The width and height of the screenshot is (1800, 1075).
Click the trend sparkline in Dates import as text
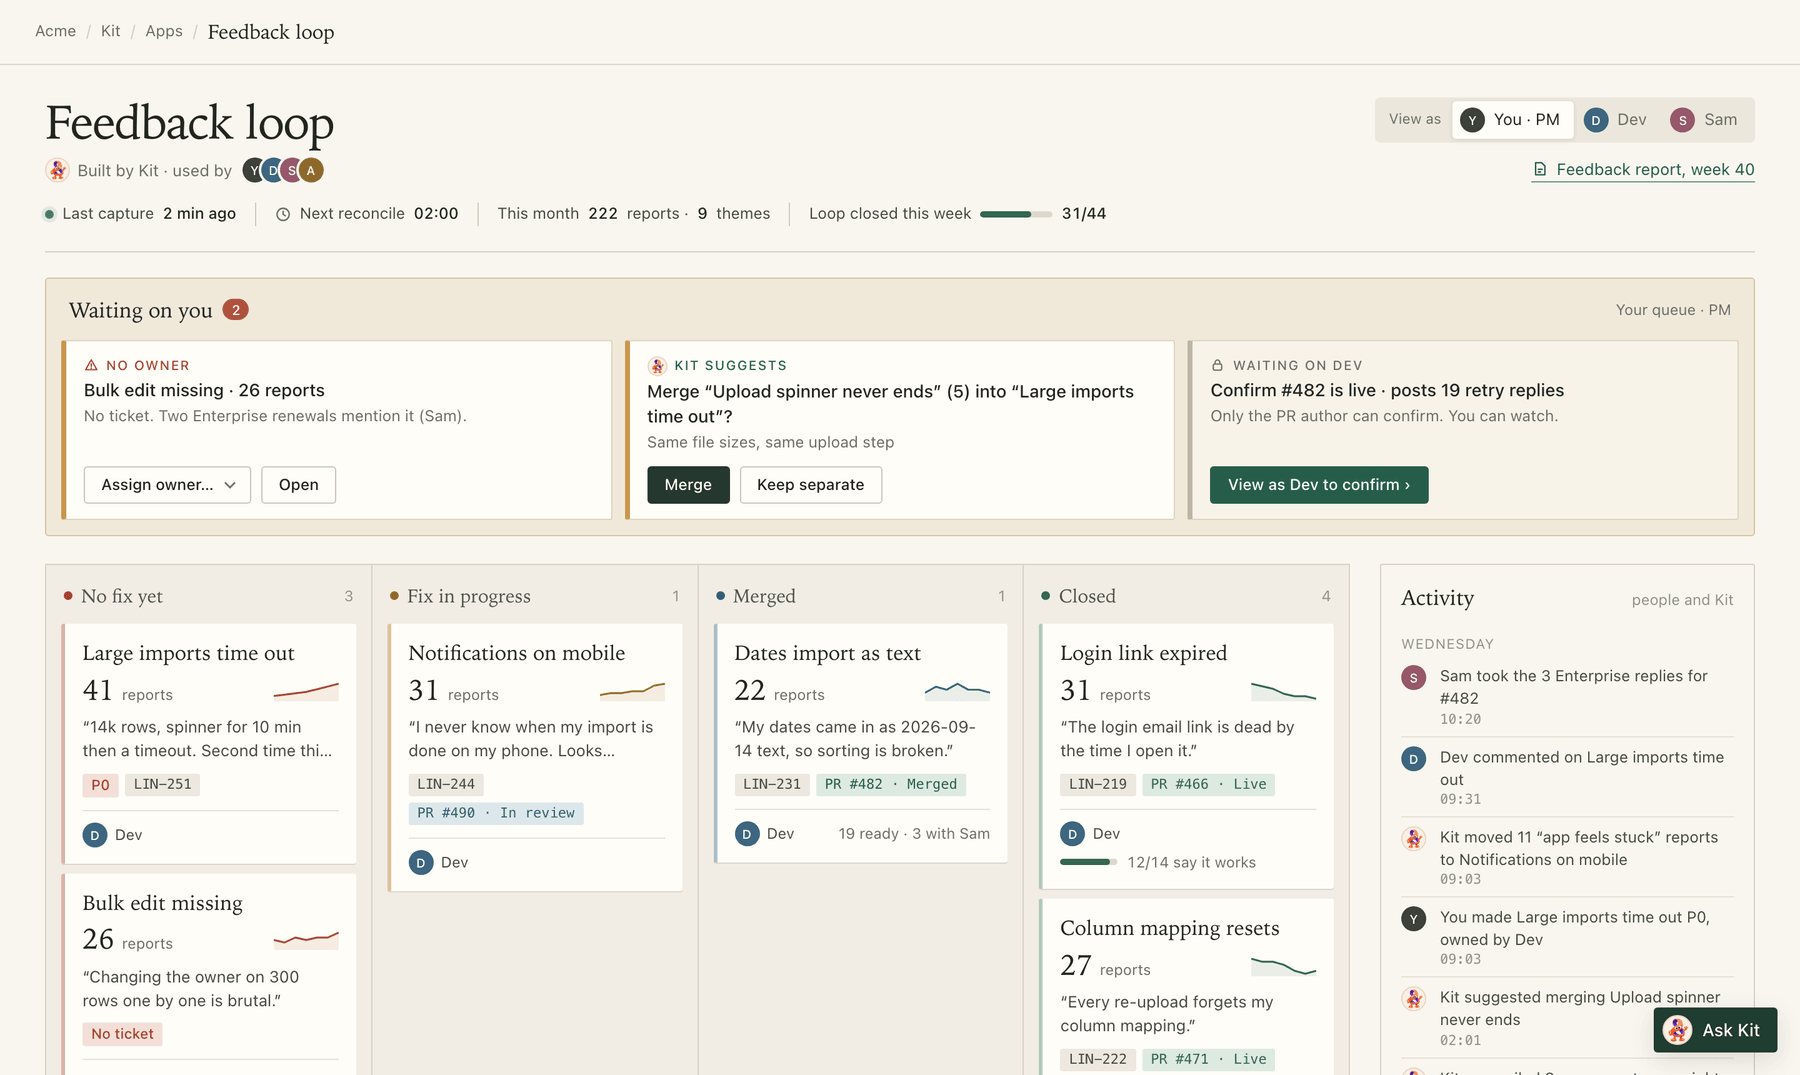957,690
